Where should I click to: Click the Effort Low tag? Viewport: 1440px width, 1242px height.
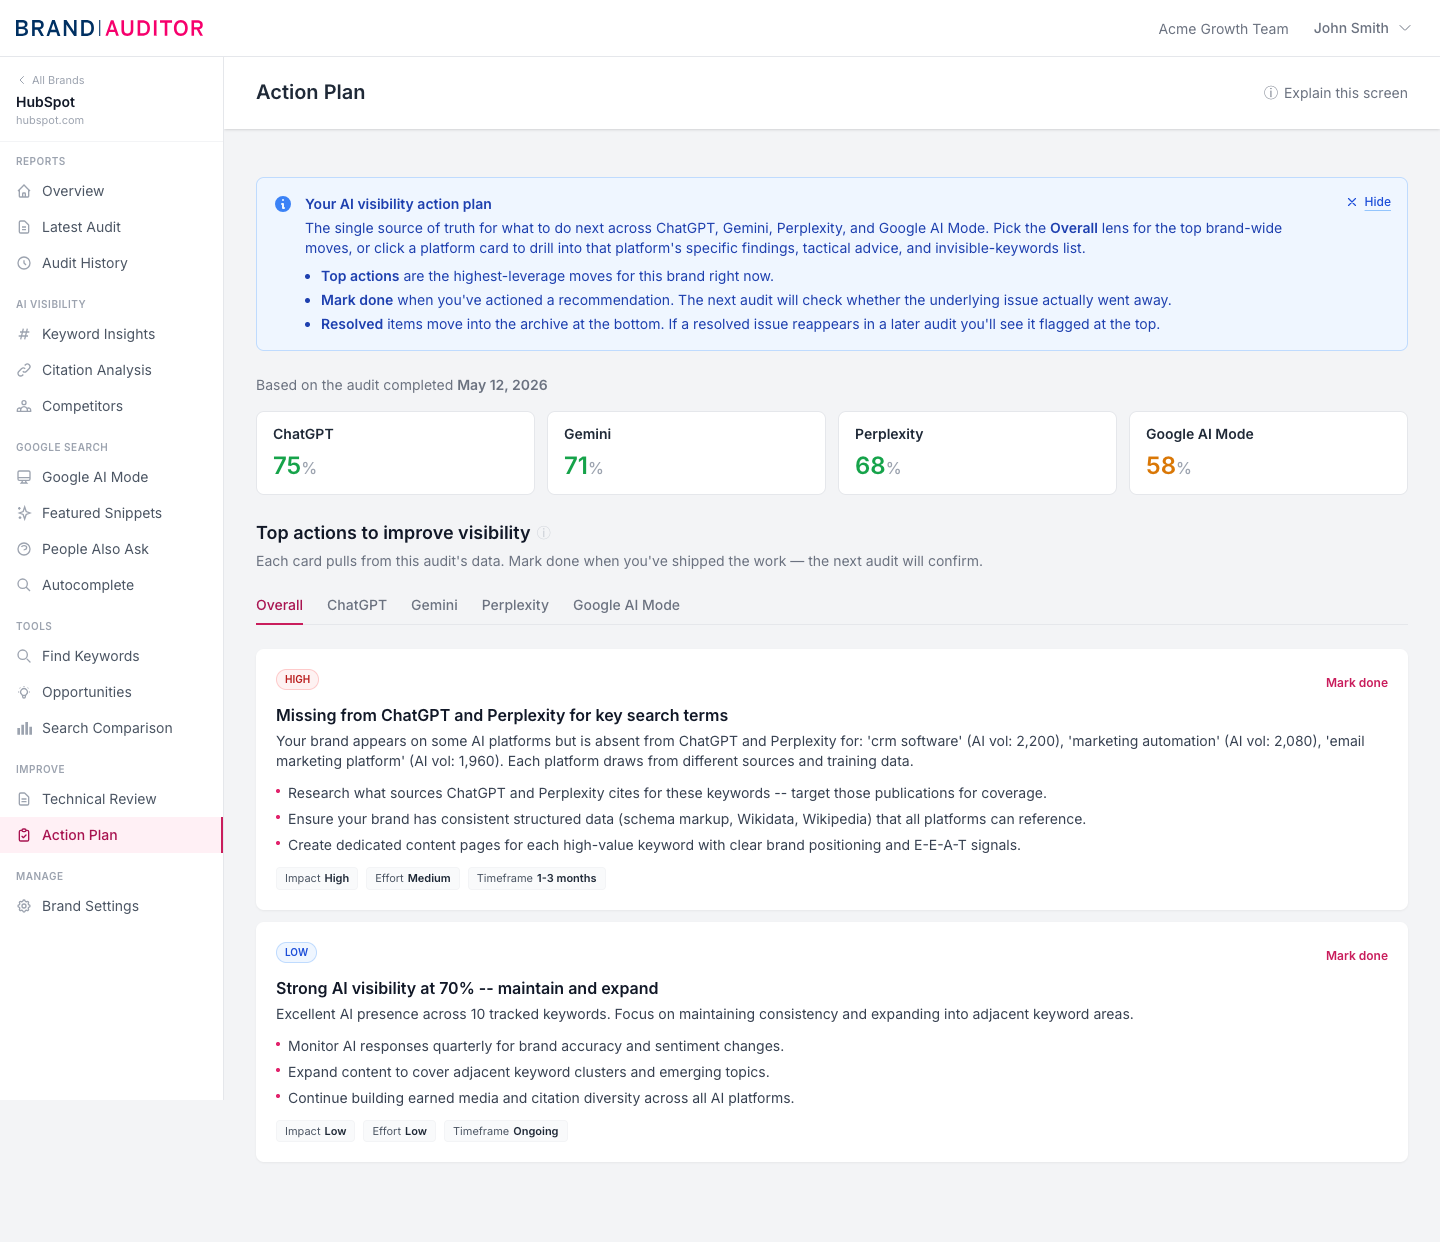[x=400, y=1132]
